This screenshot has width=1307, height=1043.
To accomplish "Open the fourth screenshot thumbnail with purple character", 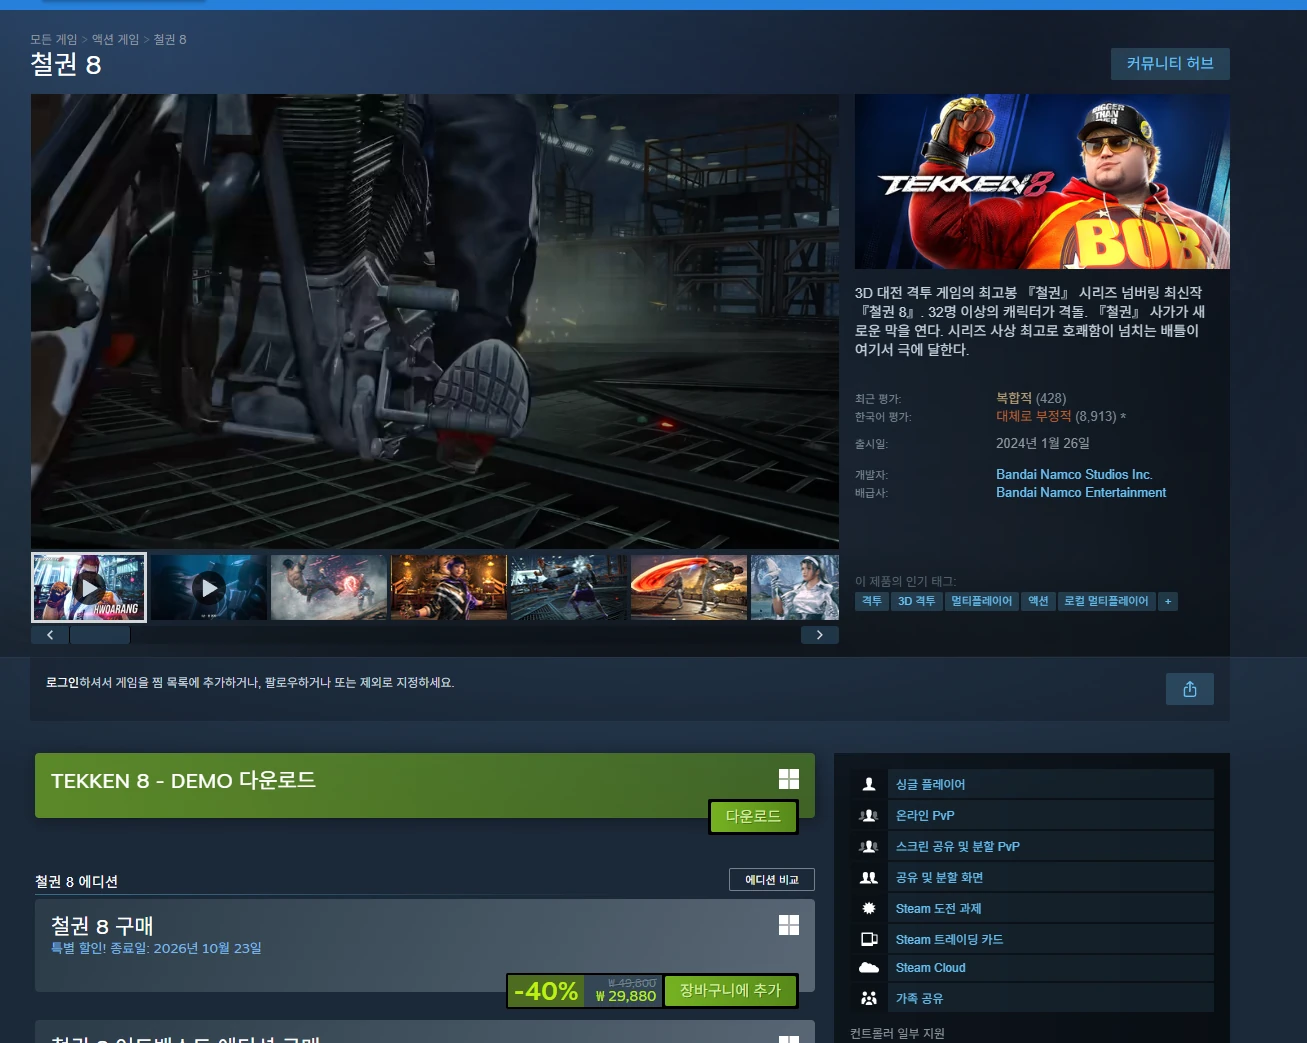I will point(448,587).
